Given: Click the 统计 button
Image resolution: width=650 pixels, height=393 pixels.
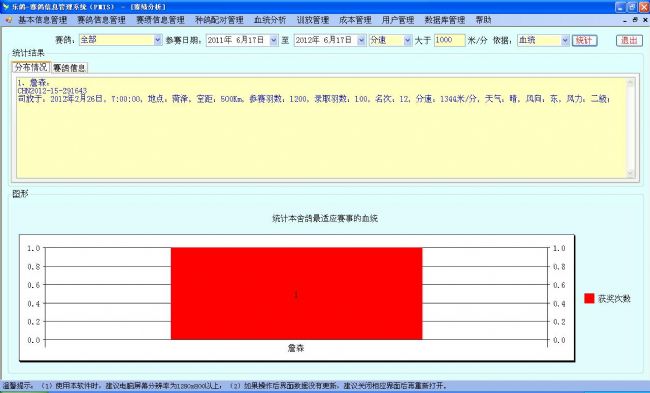Looking at the screenshot, I should [x=585, y=40].
